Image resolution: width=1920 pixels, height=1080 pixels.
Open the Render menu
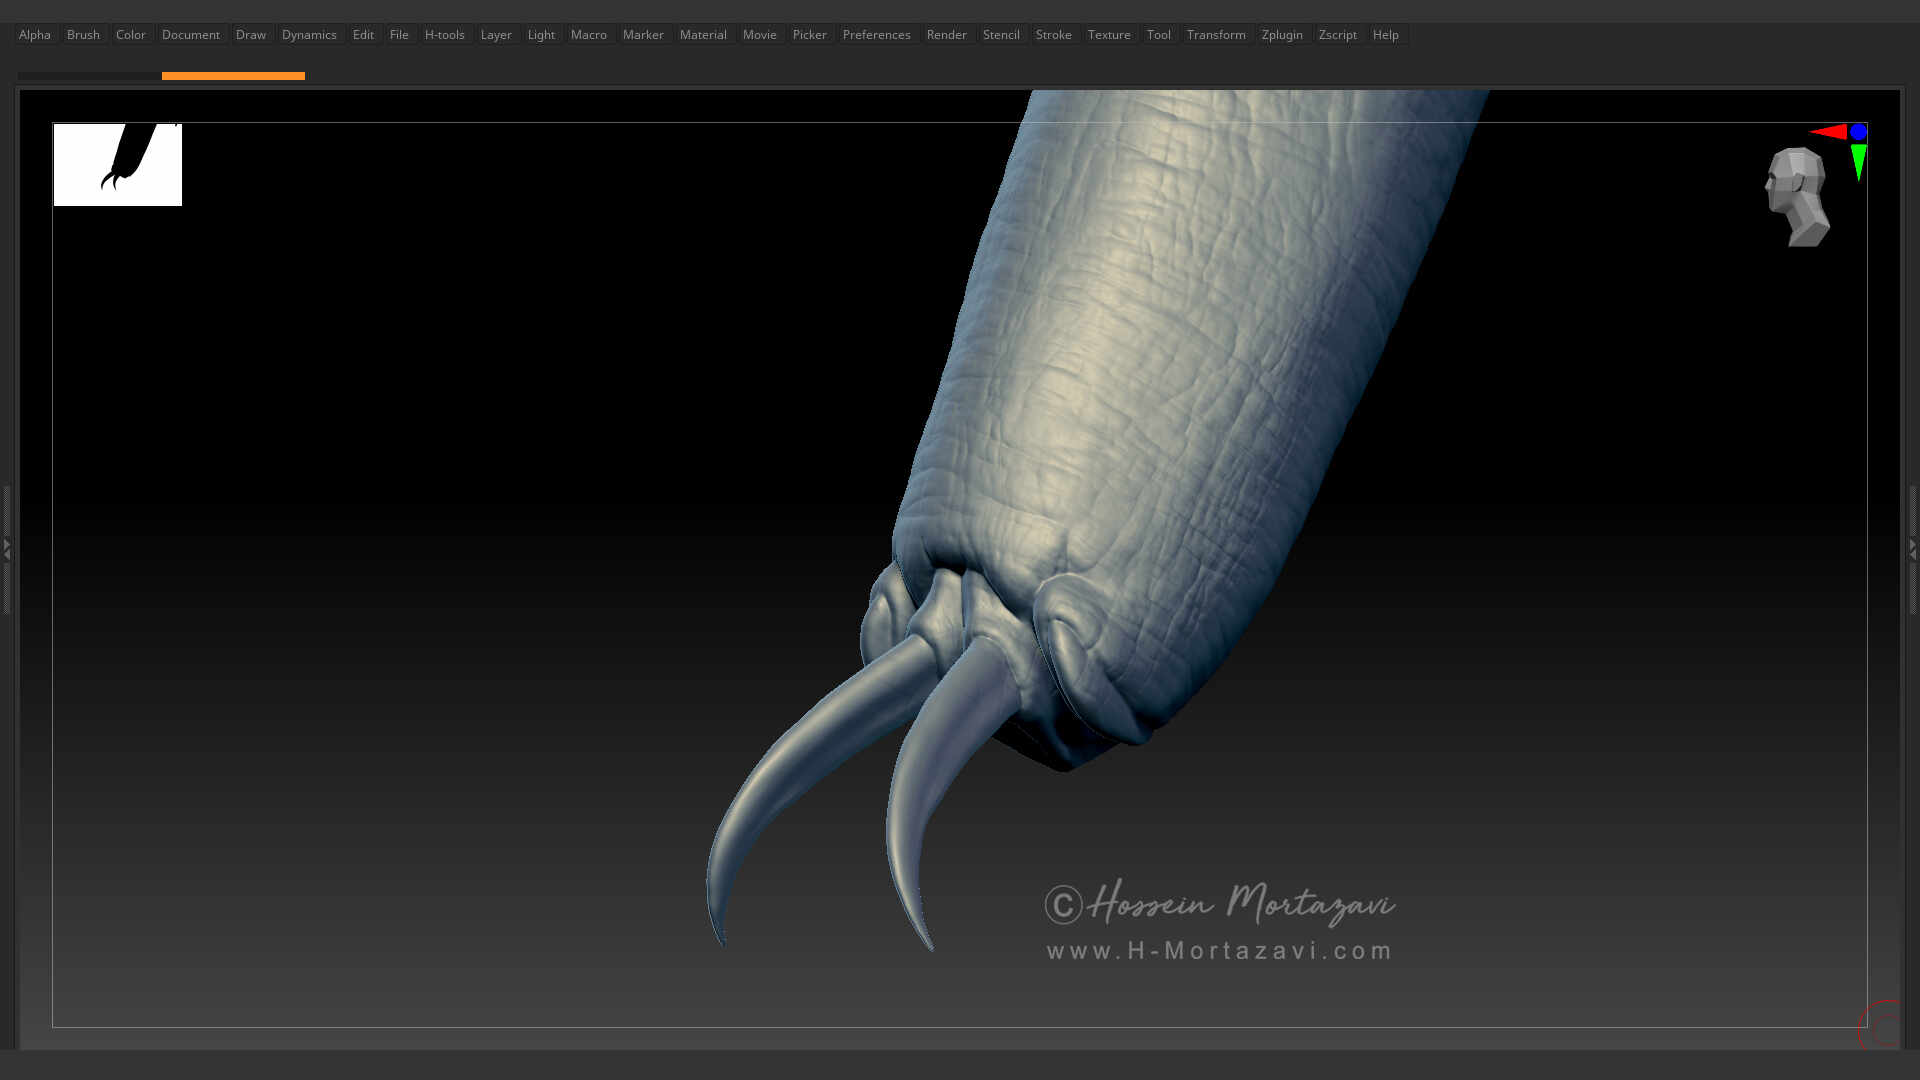(946, 34)
